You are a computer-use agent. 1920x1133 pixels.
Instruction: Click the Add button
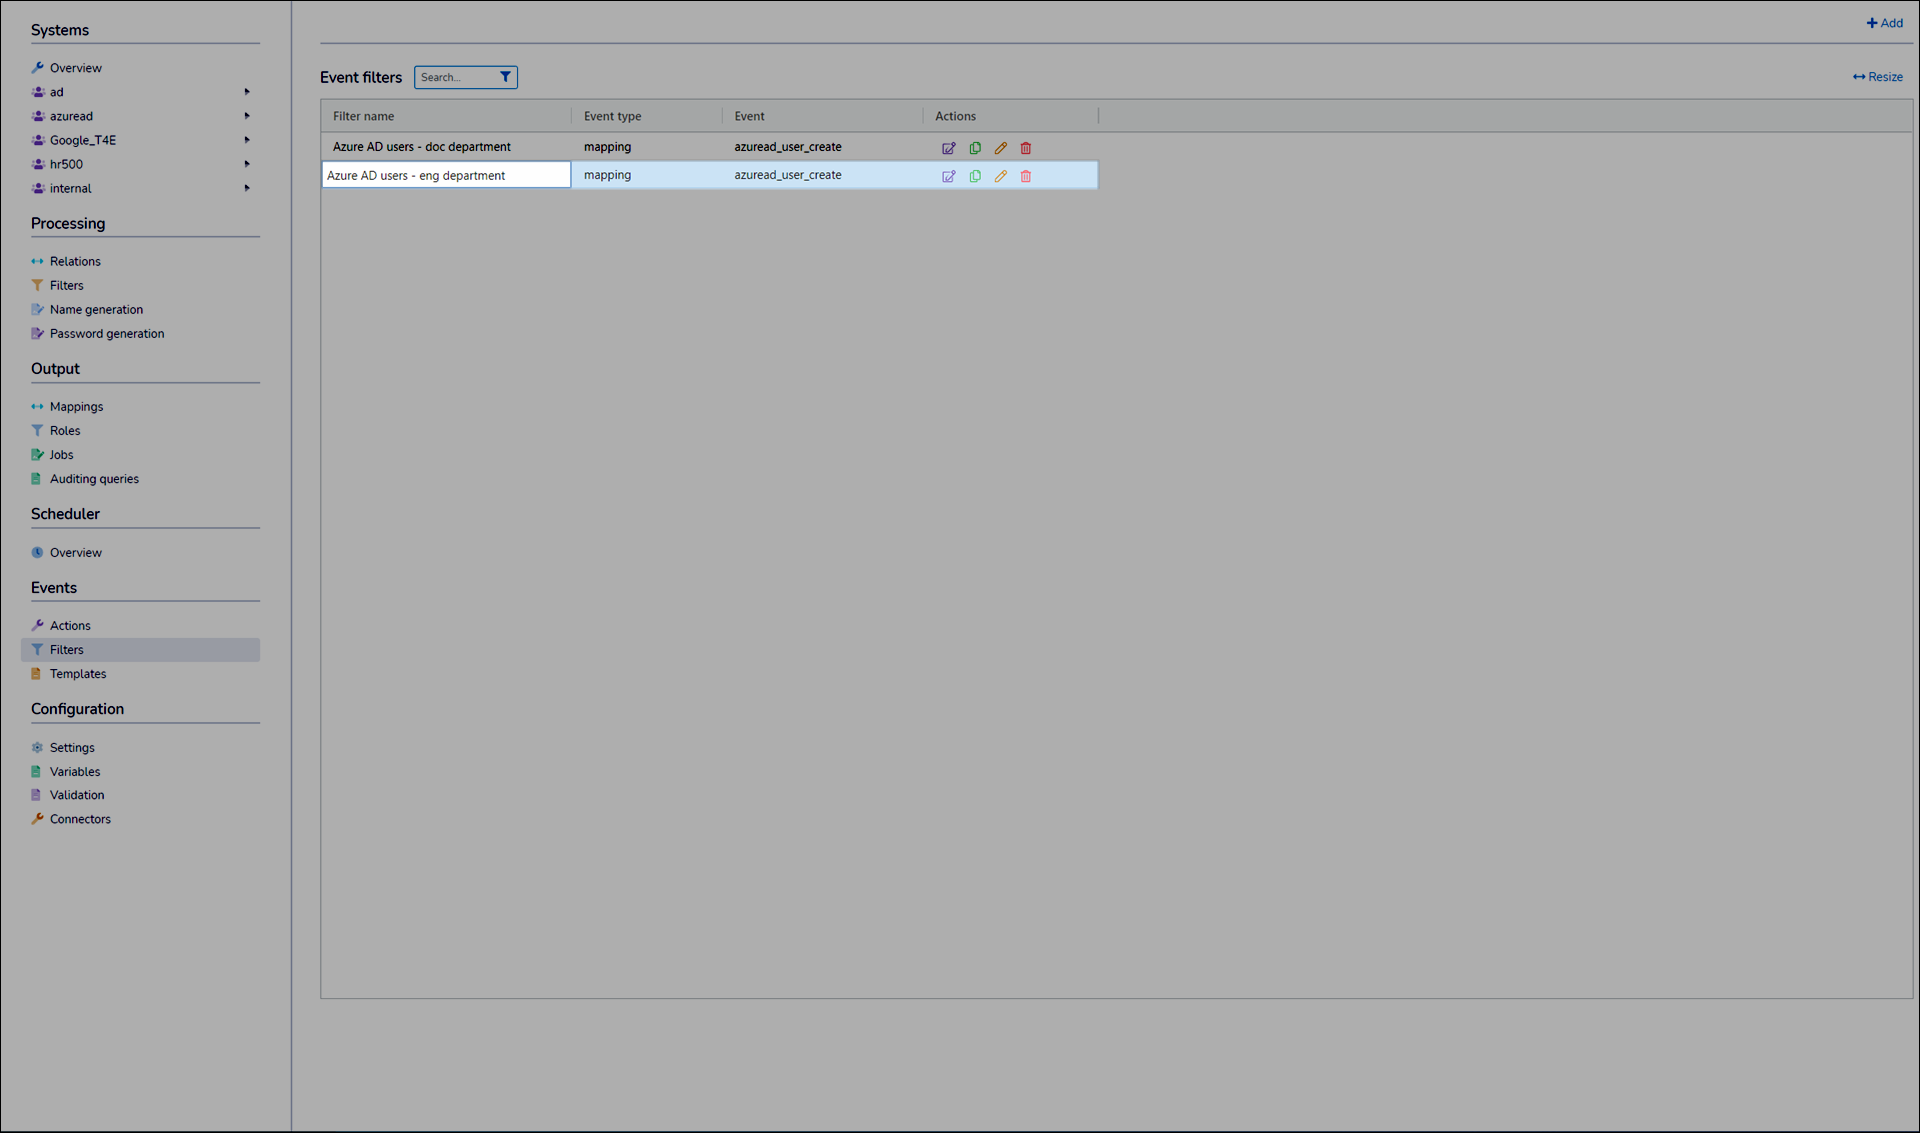(1884, 23)
